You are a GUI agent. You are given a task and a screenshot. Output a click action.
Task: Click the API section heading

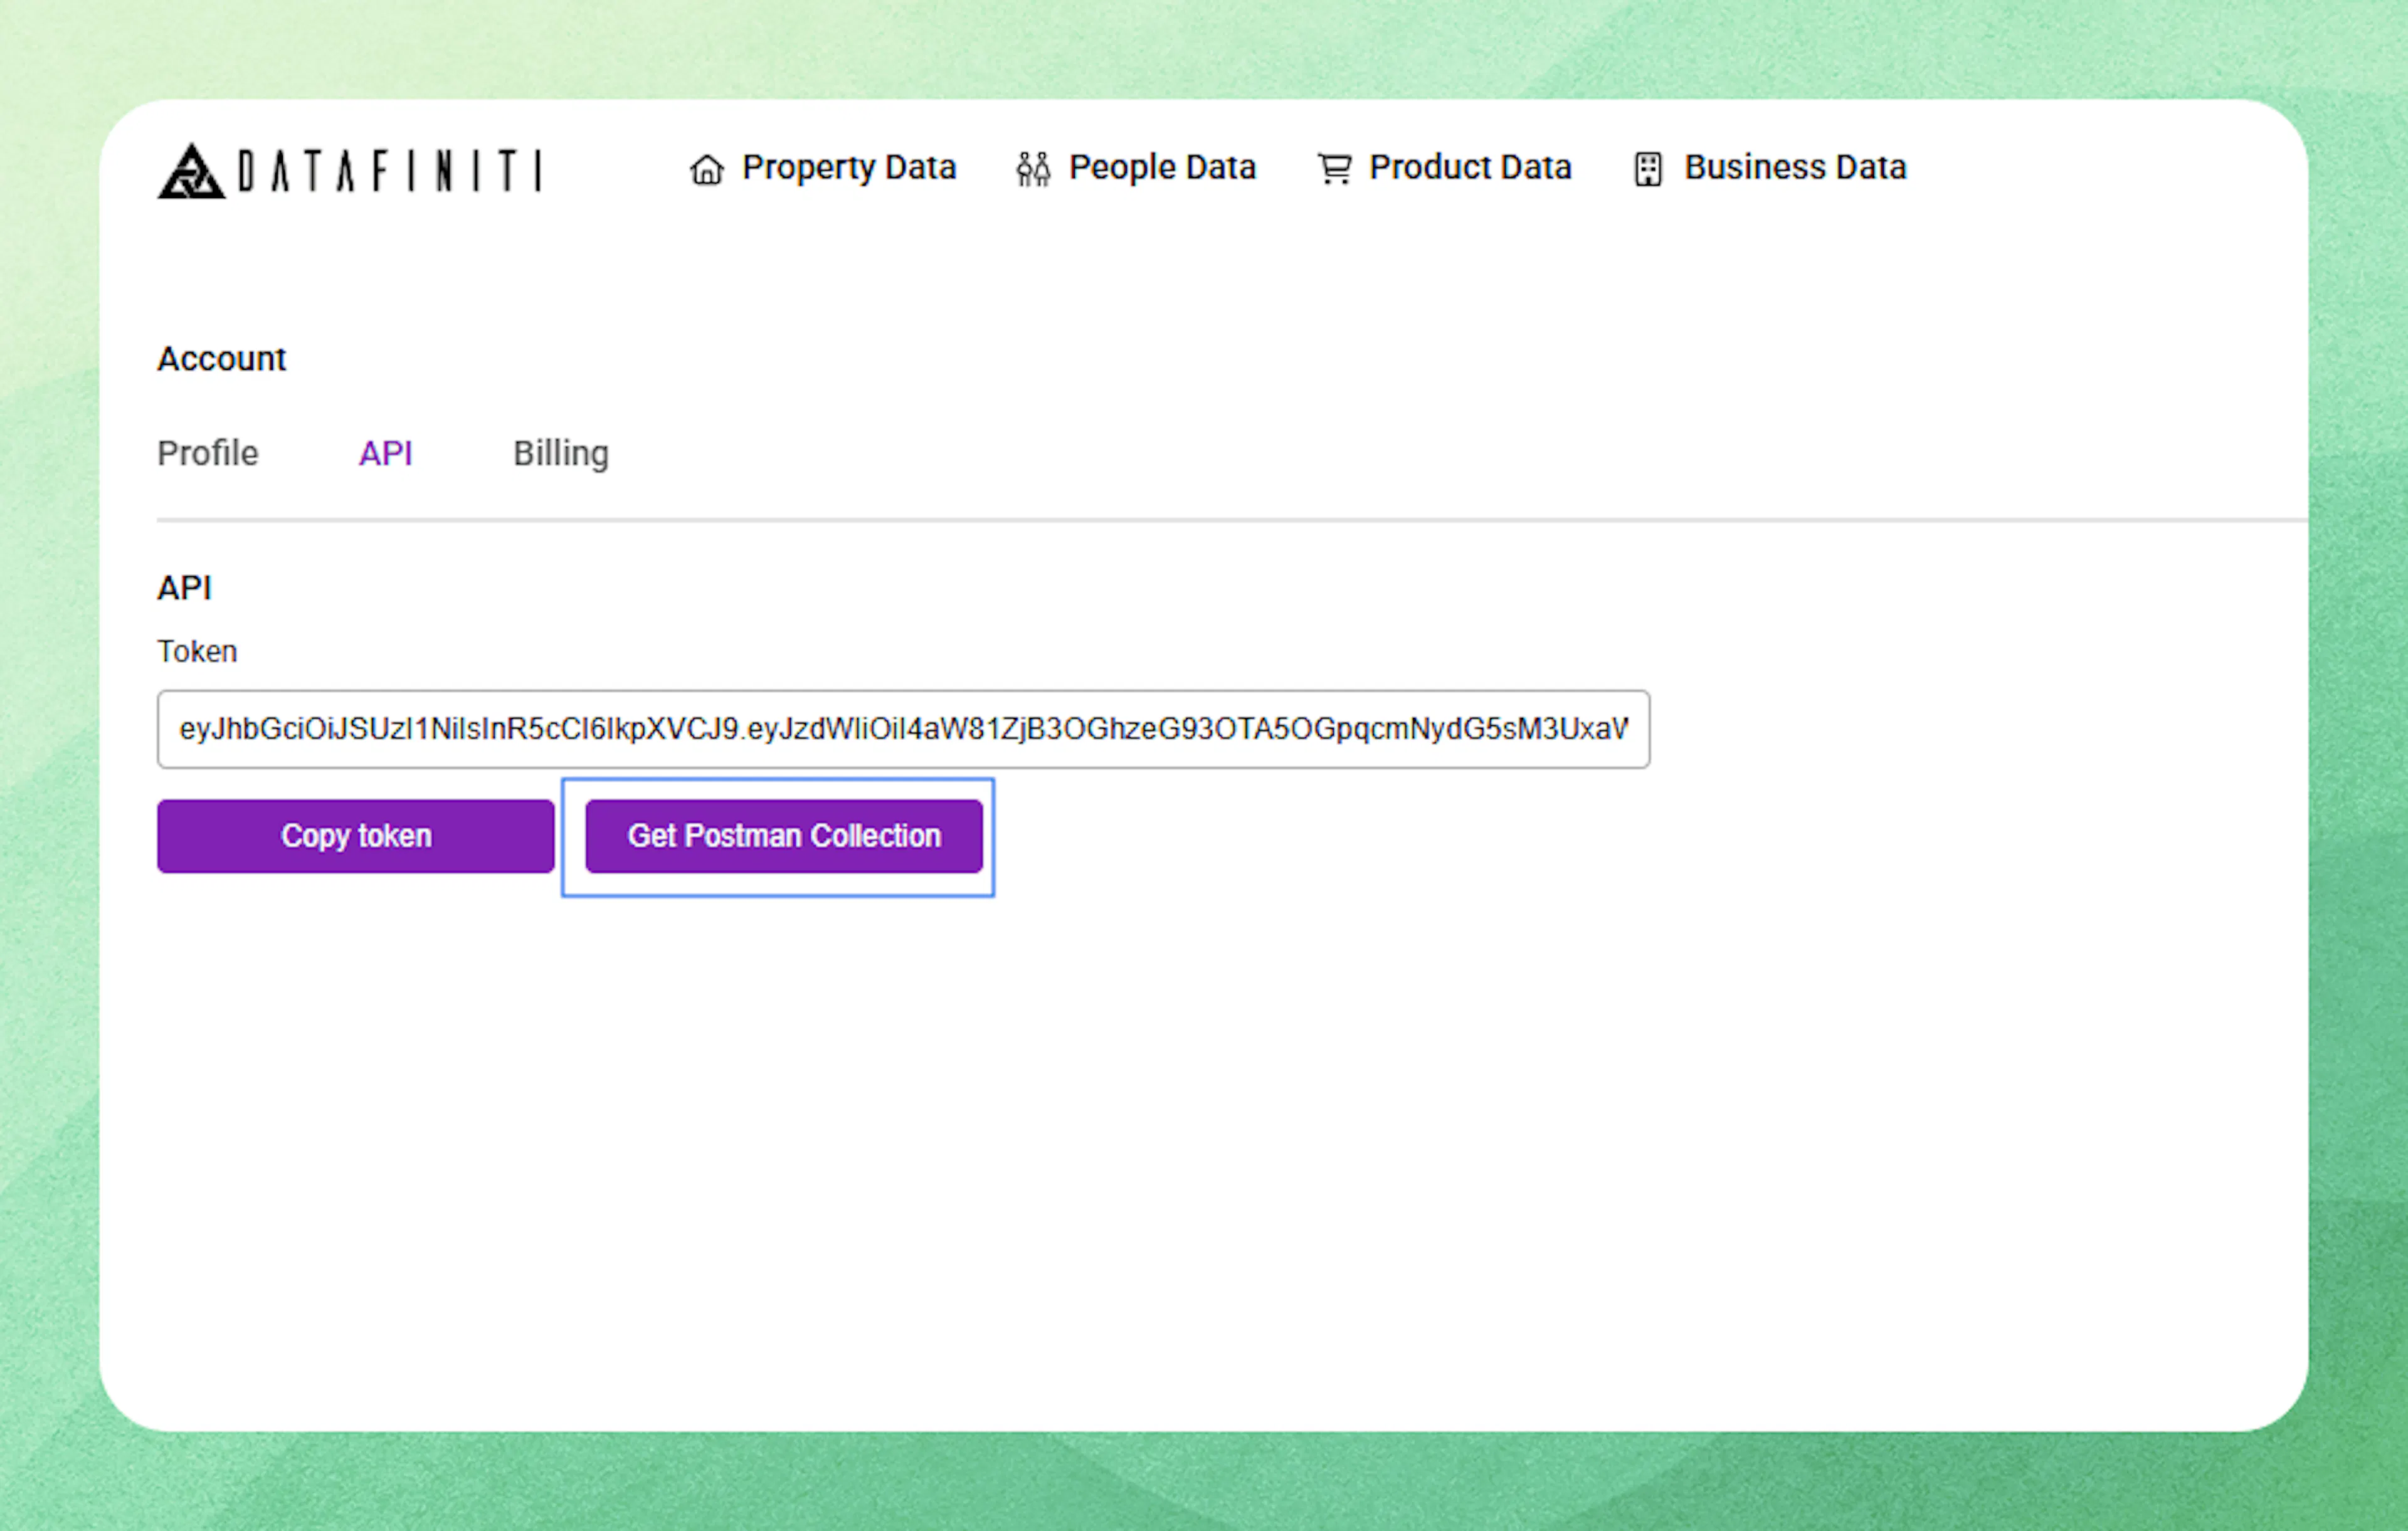tap(184, 588)
